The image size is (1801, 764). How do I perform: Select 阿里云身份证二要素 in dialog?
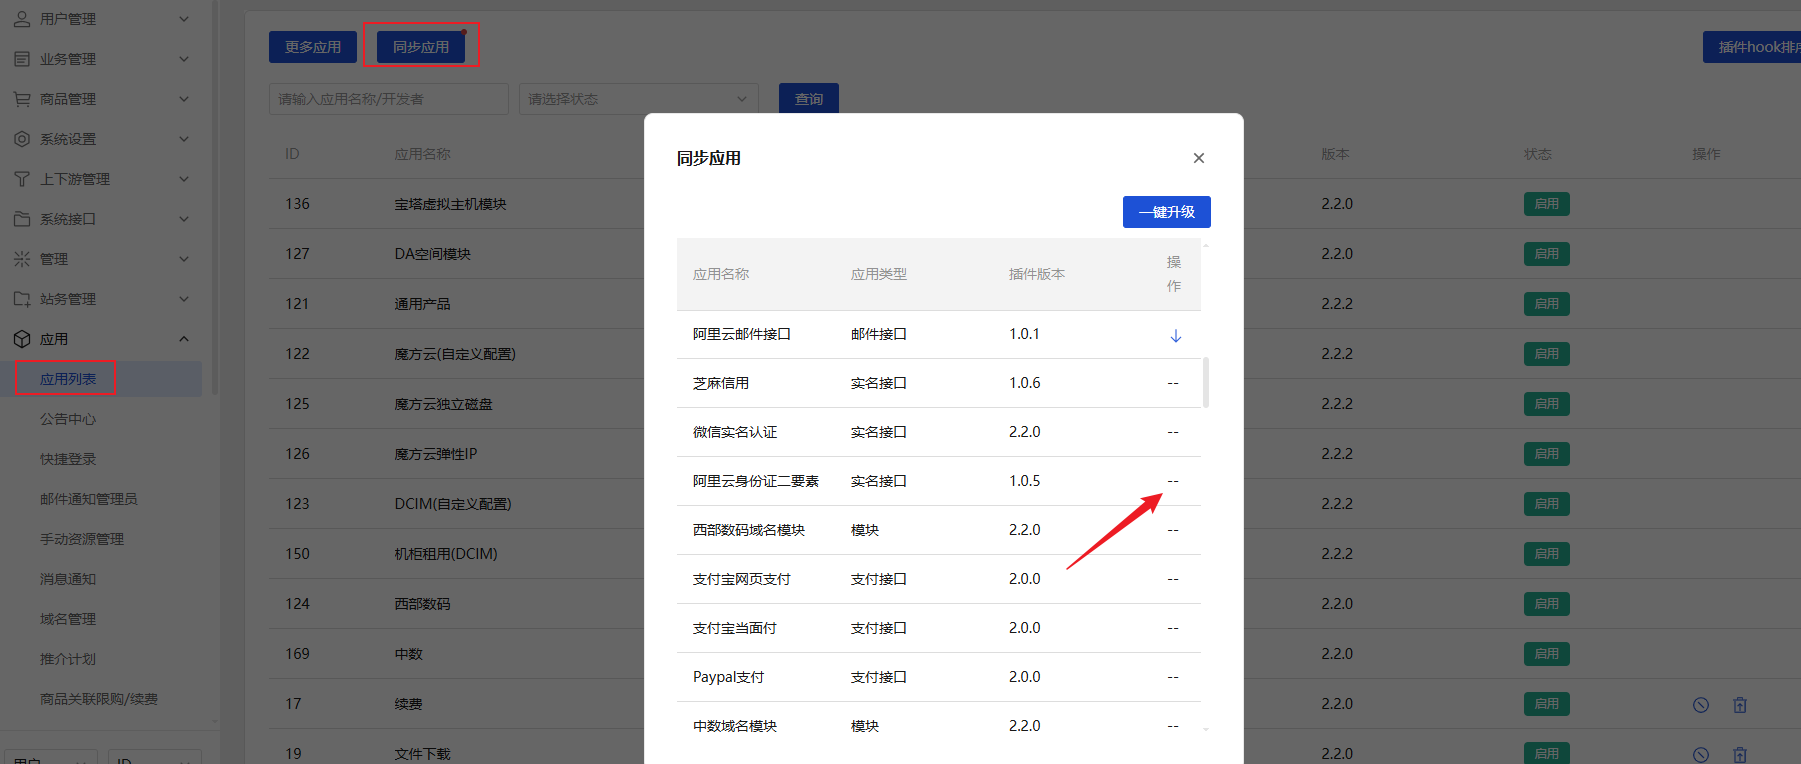[x=939, y=481]
